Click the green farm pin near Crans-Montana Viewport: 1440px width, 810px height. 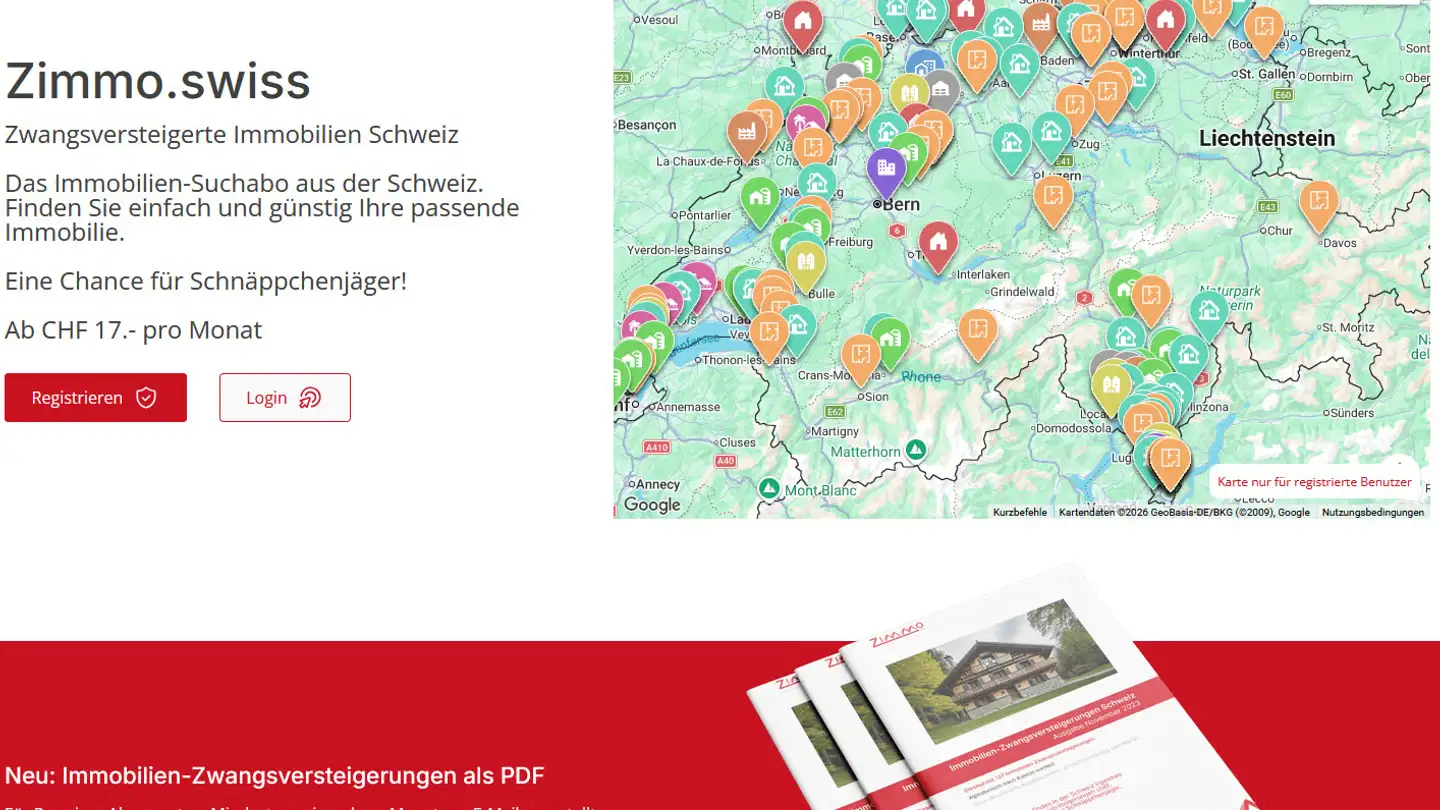(889, 344)
